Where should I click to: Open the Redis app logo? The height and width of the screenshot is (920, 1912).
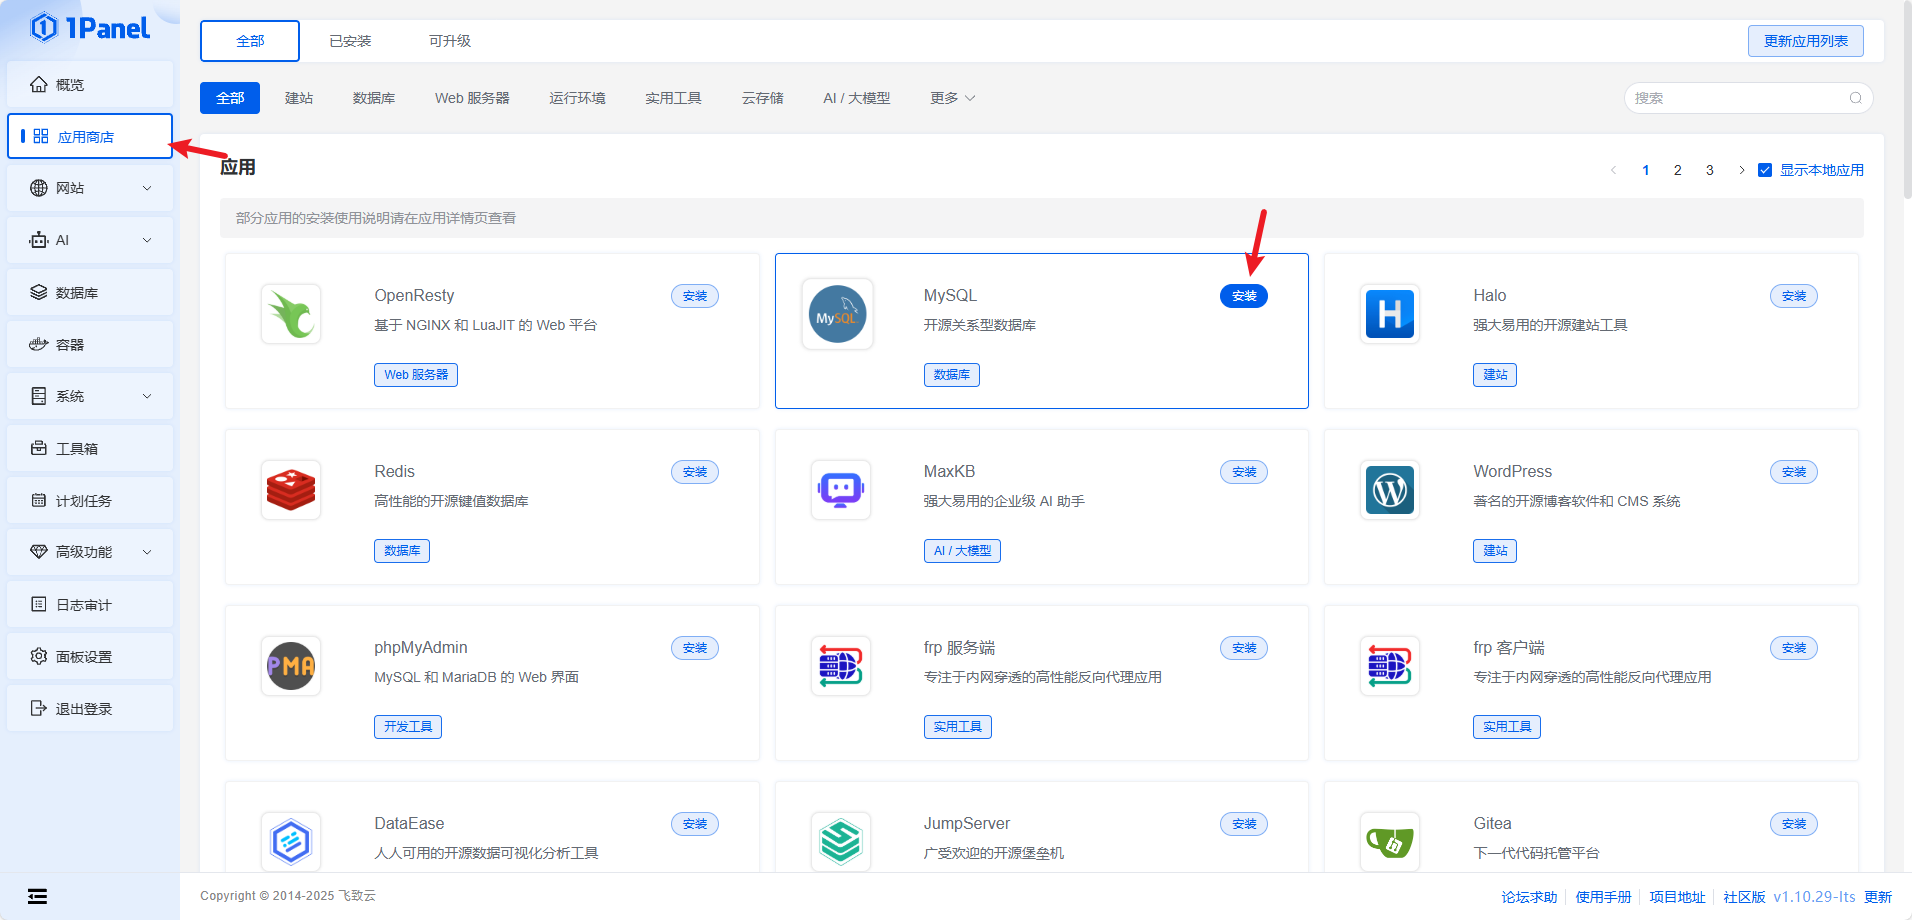pyautogui.click(x=291, y=490)
